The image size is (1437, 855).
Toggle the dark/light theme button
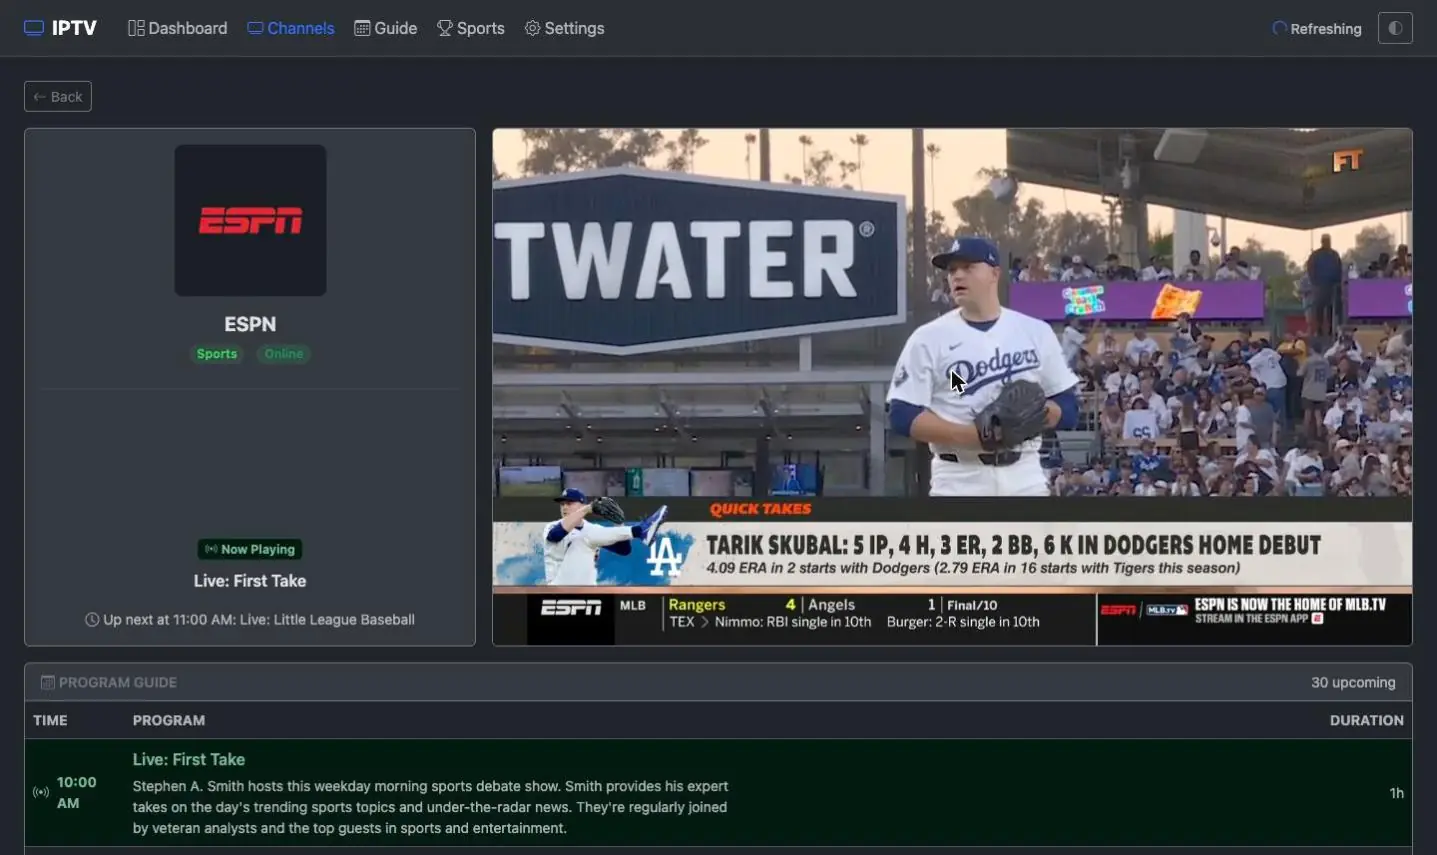point(1395,28)
